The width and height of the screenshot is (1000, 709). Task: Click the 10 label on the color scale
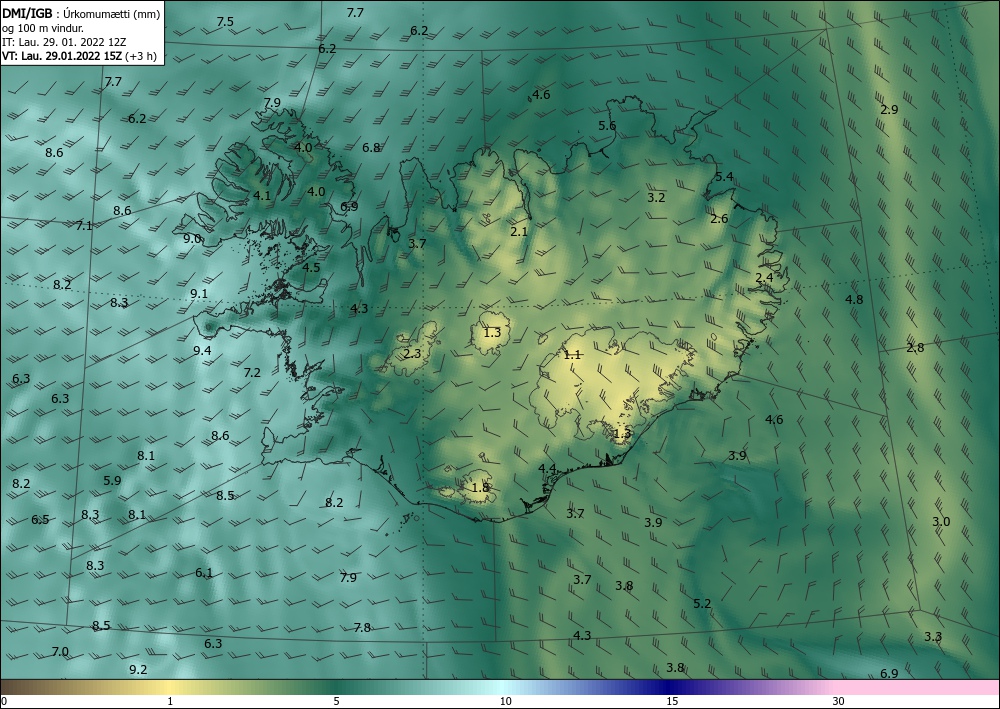coord(506,702)
